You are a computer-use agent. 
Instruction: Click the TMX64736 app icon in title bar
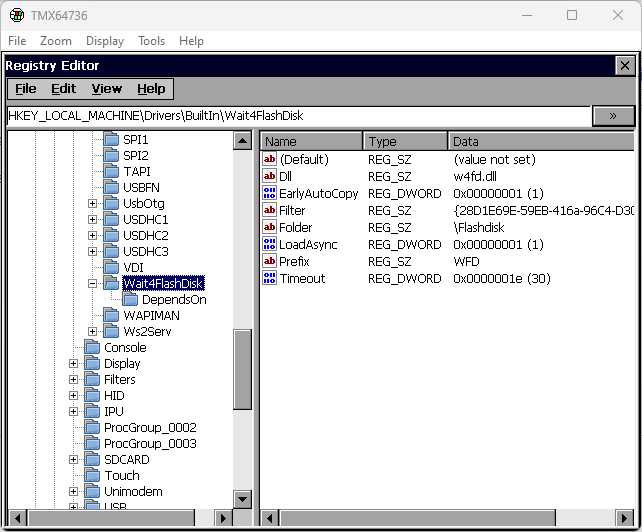point(17,16)
